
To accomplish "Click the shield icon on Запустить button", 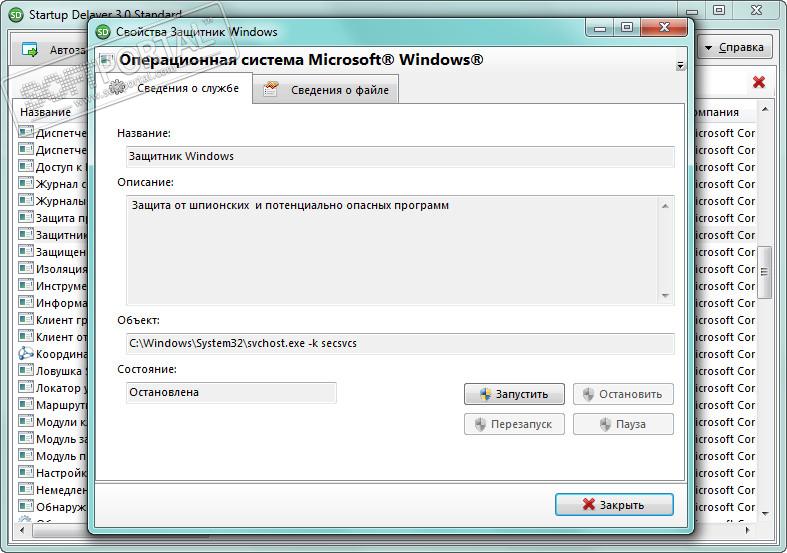I will [485, 394].
